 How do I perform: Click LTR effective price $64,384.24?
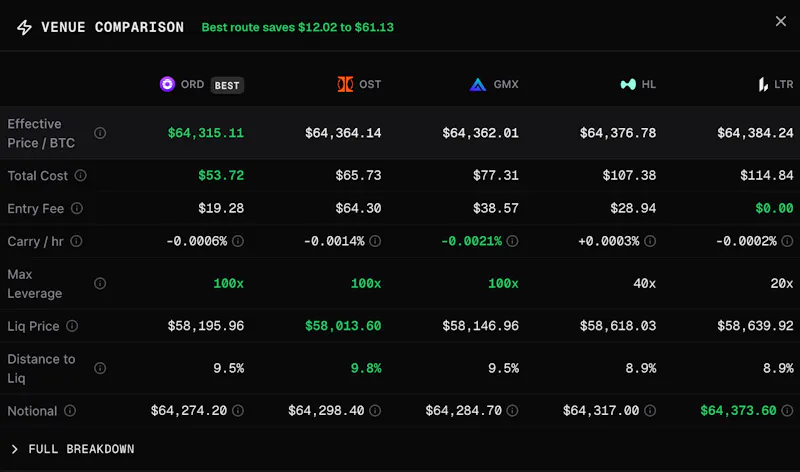pyautogui.click(x=755, y=133)
